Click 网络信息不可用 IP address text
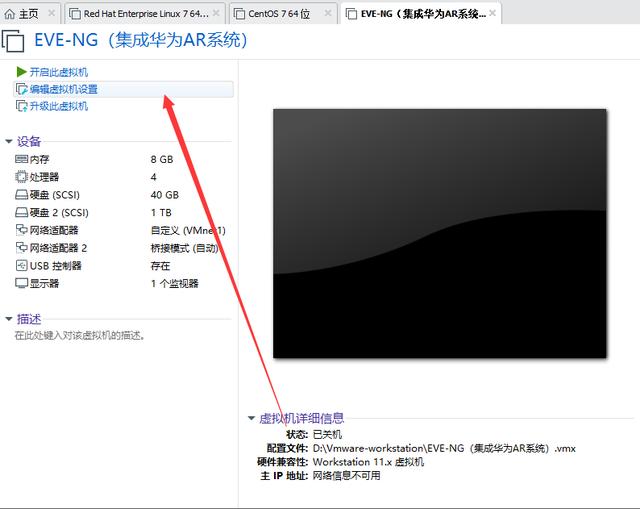This screenshot has width=640, height=509. (347, 476)
